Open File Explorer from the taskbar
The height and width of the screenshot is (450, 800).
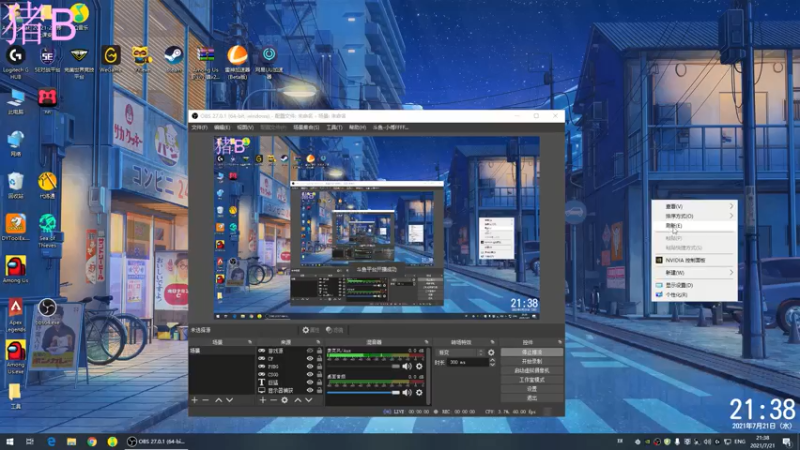(71, 441)
